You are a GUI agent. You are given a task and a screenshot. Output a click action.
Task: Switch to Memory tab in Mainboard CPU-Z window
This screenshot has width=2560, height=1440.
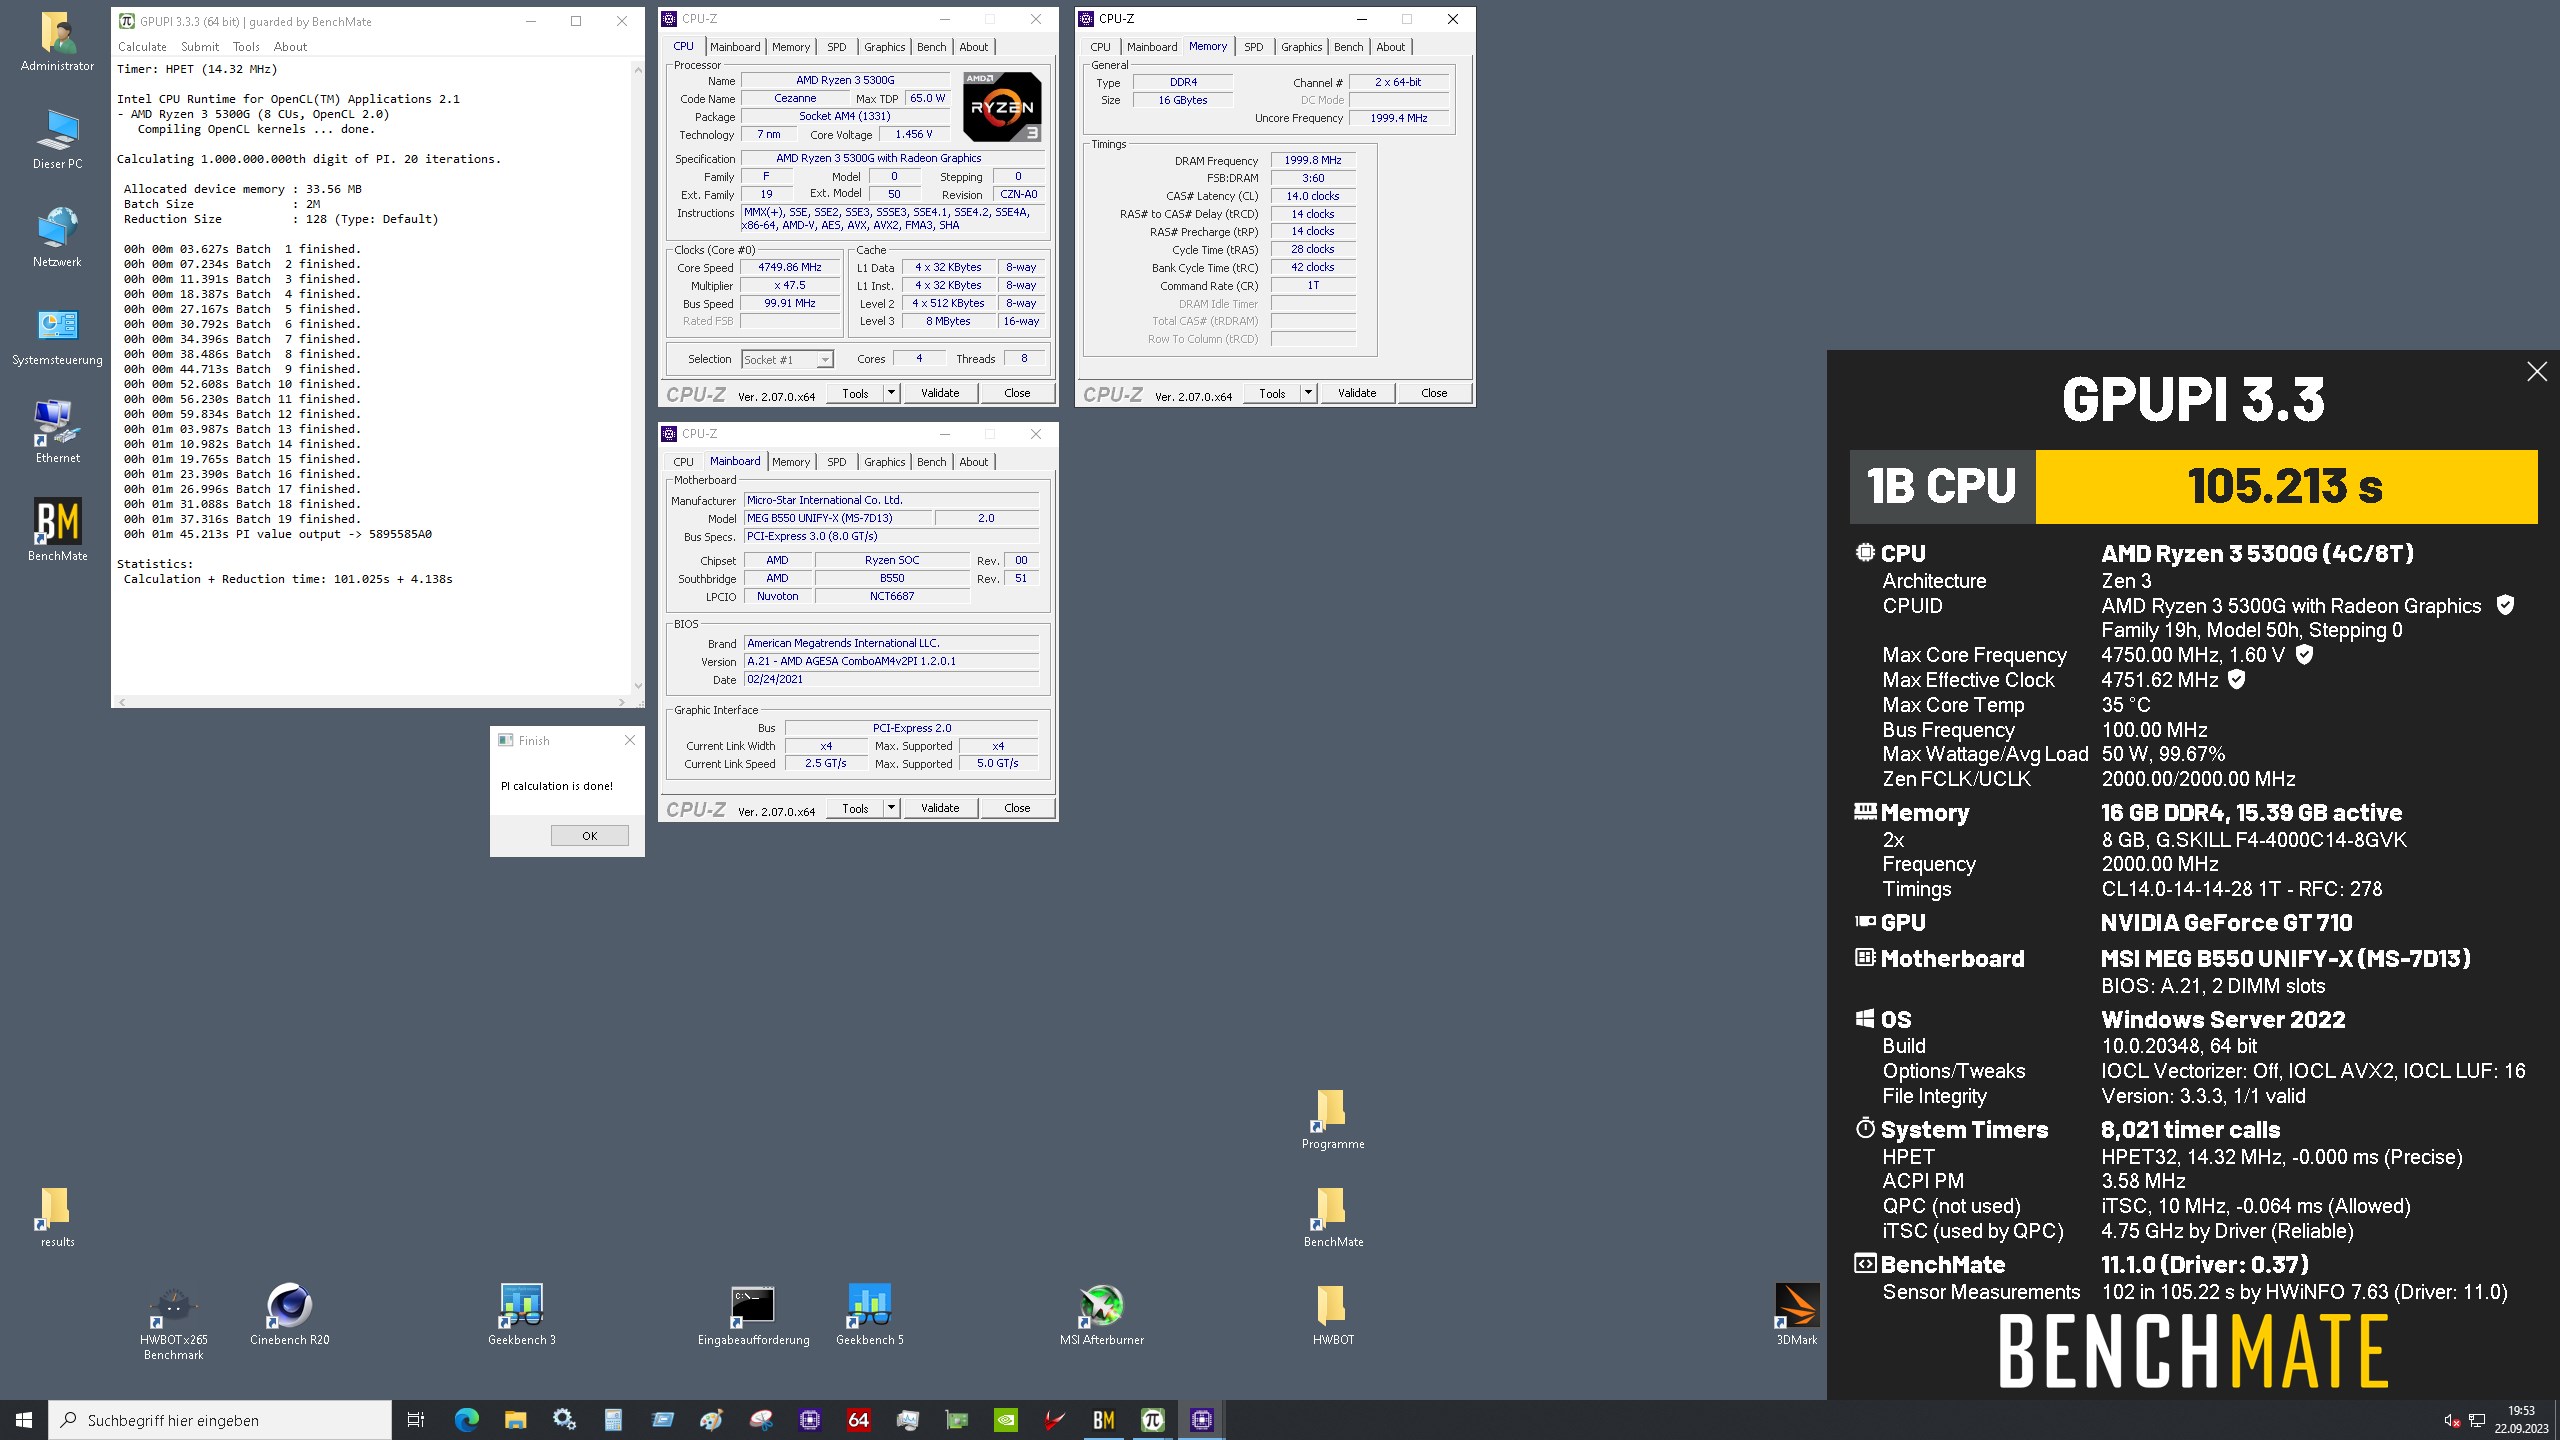click(790, 462)
